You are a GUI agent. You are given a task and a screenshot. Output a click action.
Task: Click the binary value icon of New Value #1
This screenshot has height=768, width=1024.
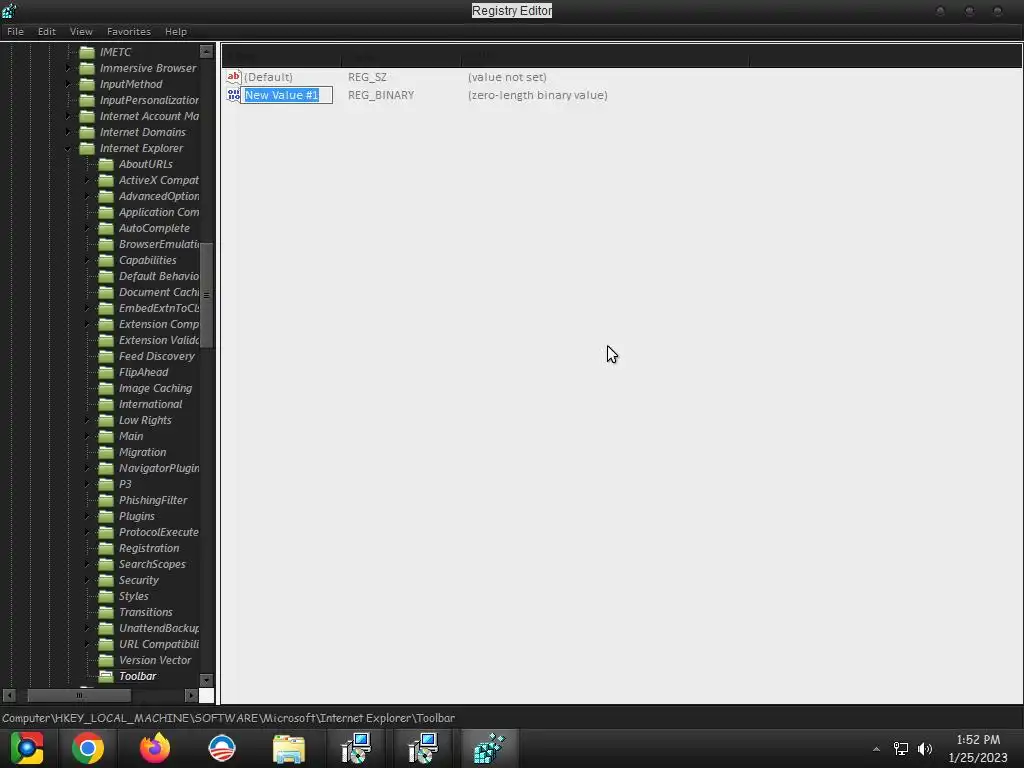(233, 95)
